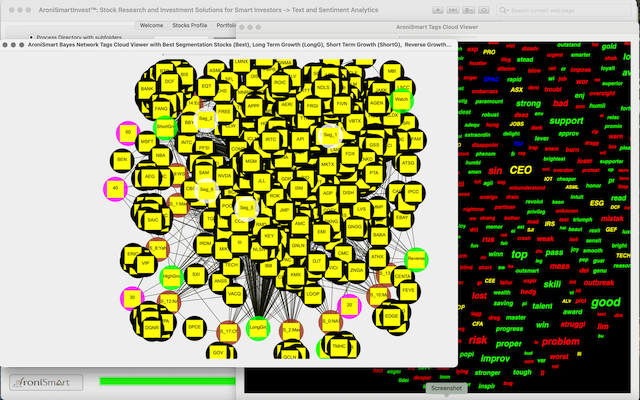Select the EBAY stock node
The image size is (640, 400).
click(x=402, y=218)
